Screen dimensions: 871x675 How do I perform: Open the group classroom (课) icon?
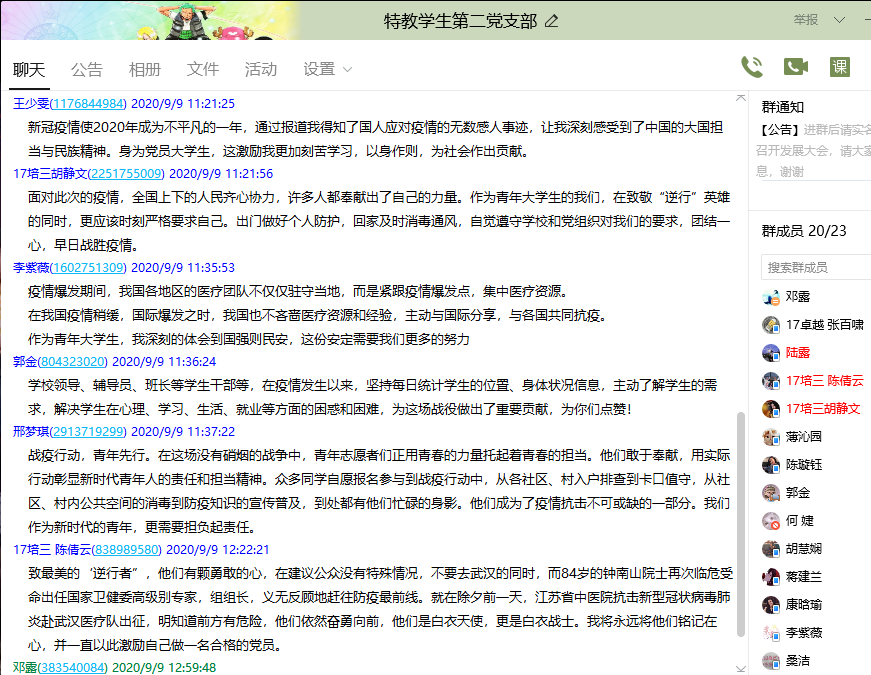[x=840, y=67]
